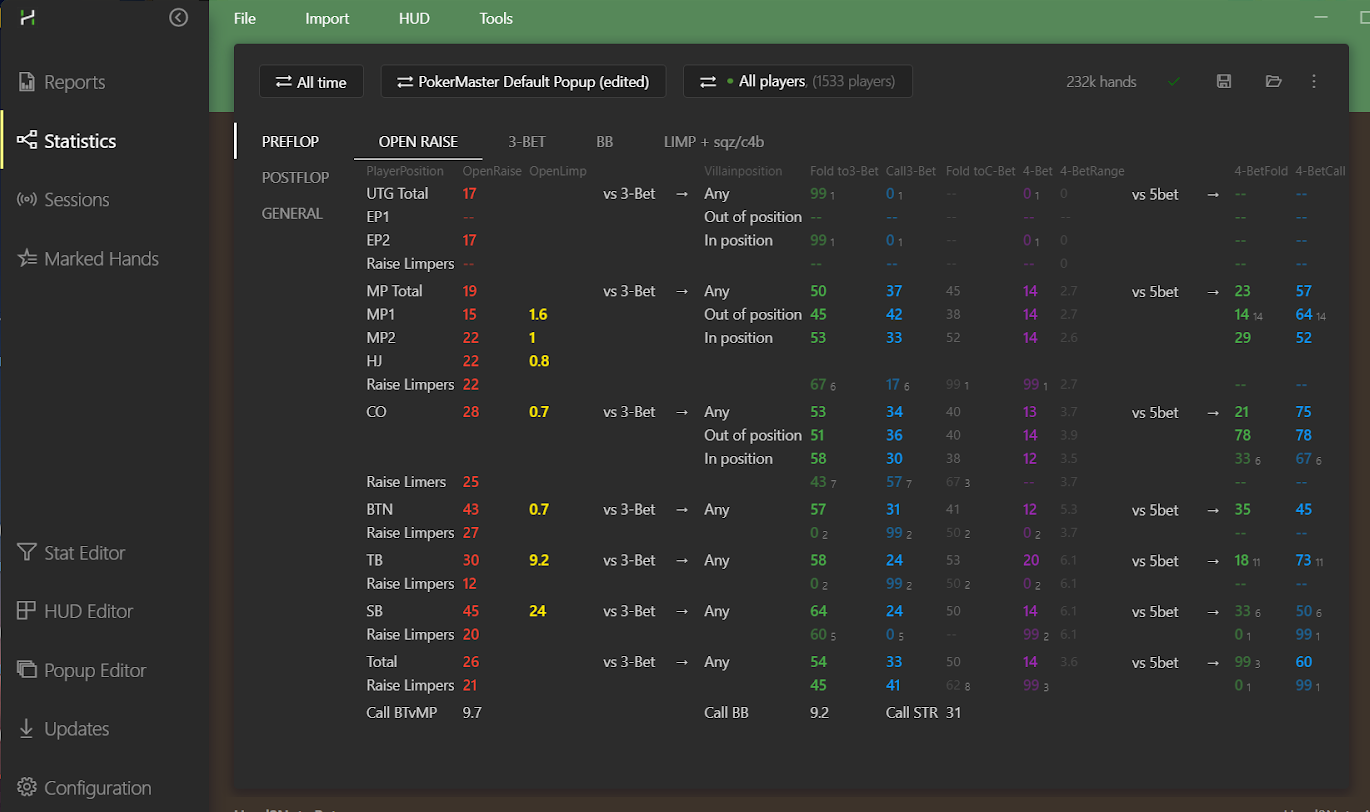Select the GENERAL section
The height and width of the screenshot is (812, 1370).
[292, 213]
